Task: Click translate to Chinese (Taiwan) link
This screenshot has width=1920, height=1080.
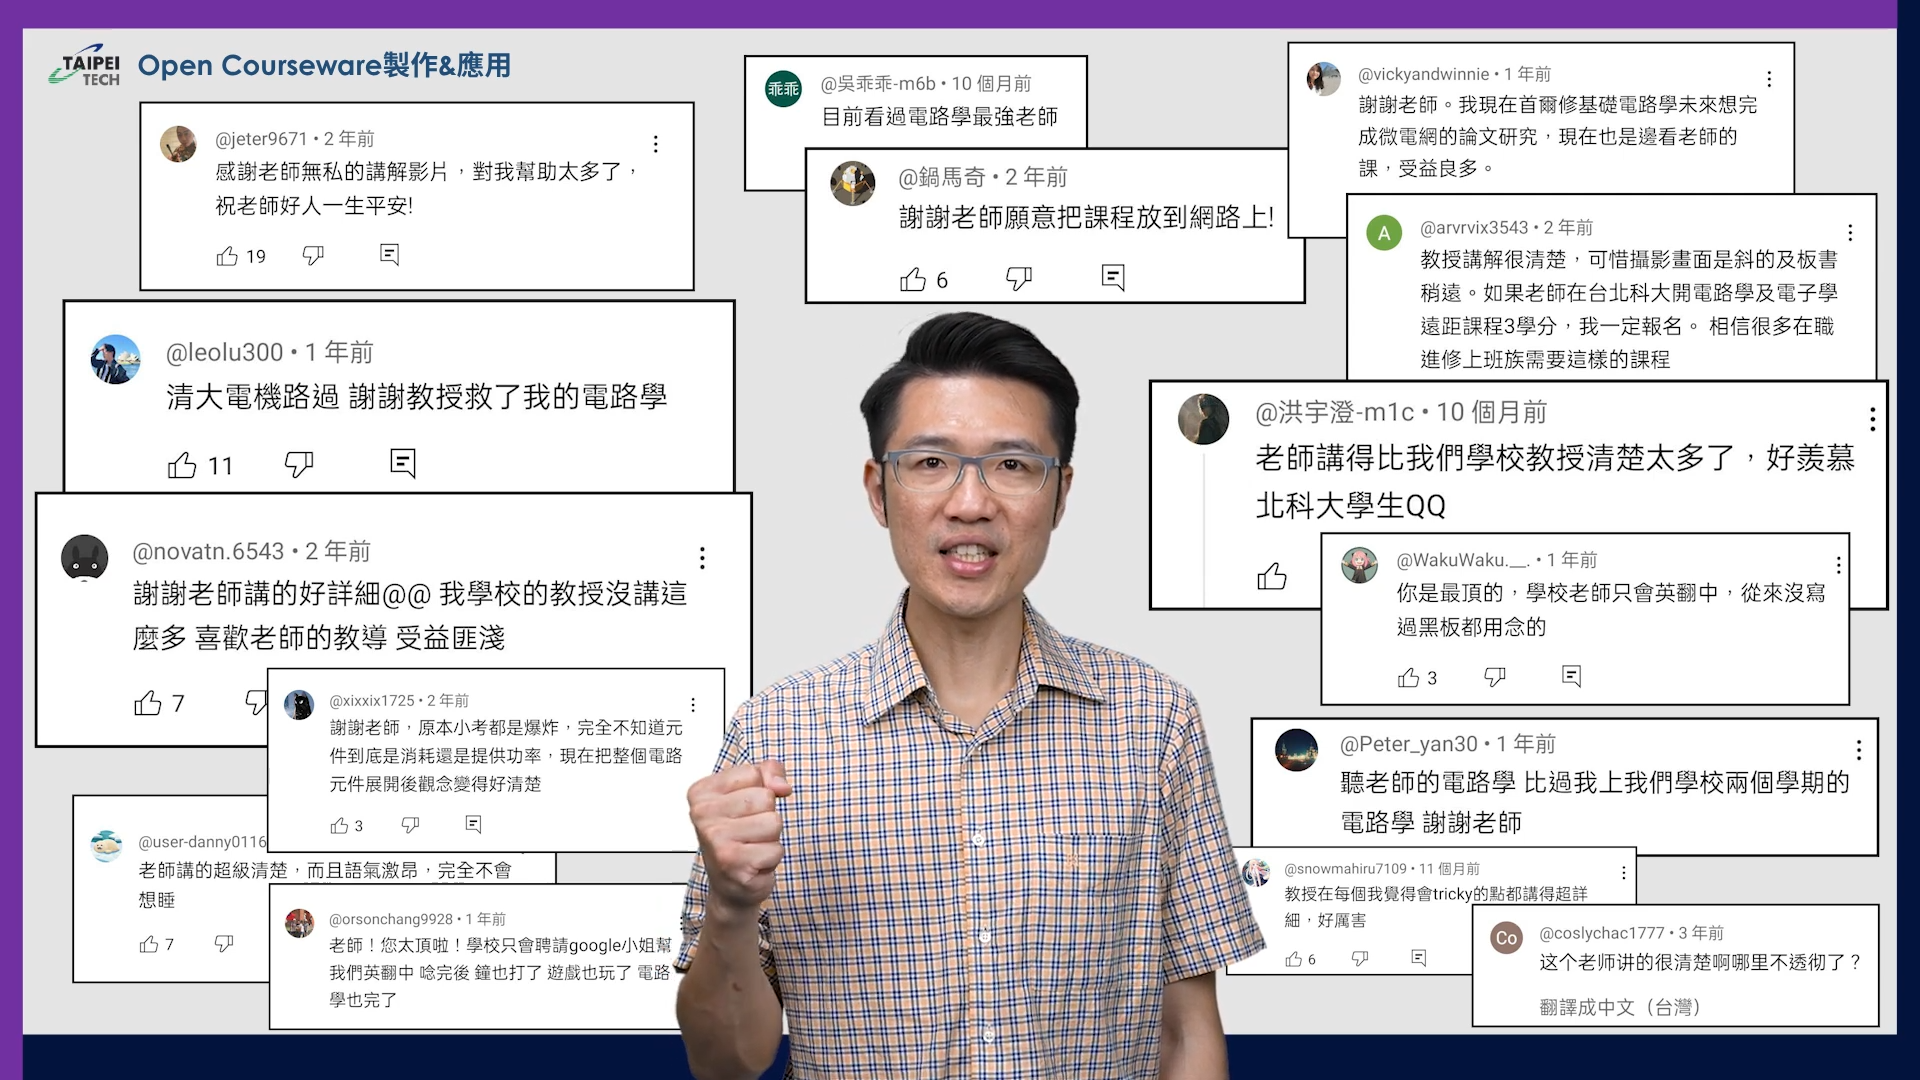Action: [1619, 1007]
